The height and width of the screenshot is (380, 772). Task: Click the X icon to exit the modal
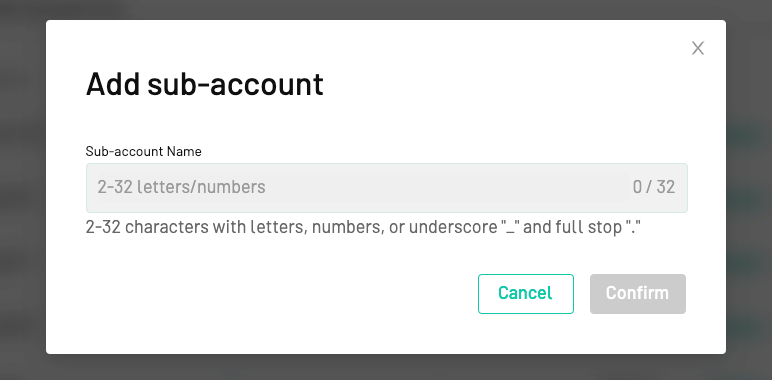(x=698, y=48)
